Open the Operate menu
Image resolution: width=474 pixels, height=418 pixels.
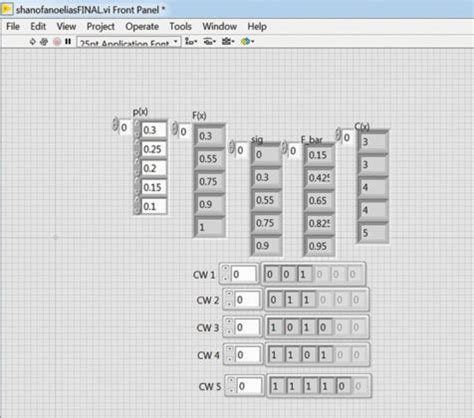[x=142, y=26]
